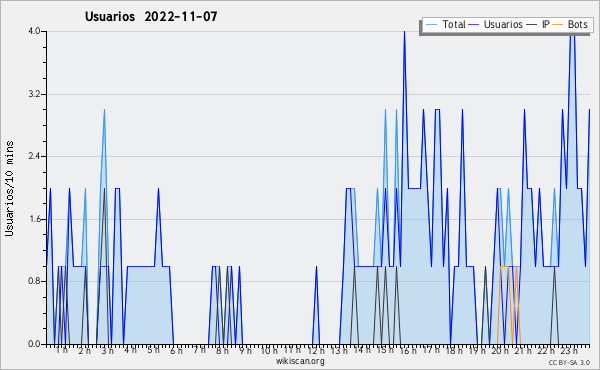Click the '20 h' x-axis label
The width and height of the screenshot is (600, 370).
[500, 350]
